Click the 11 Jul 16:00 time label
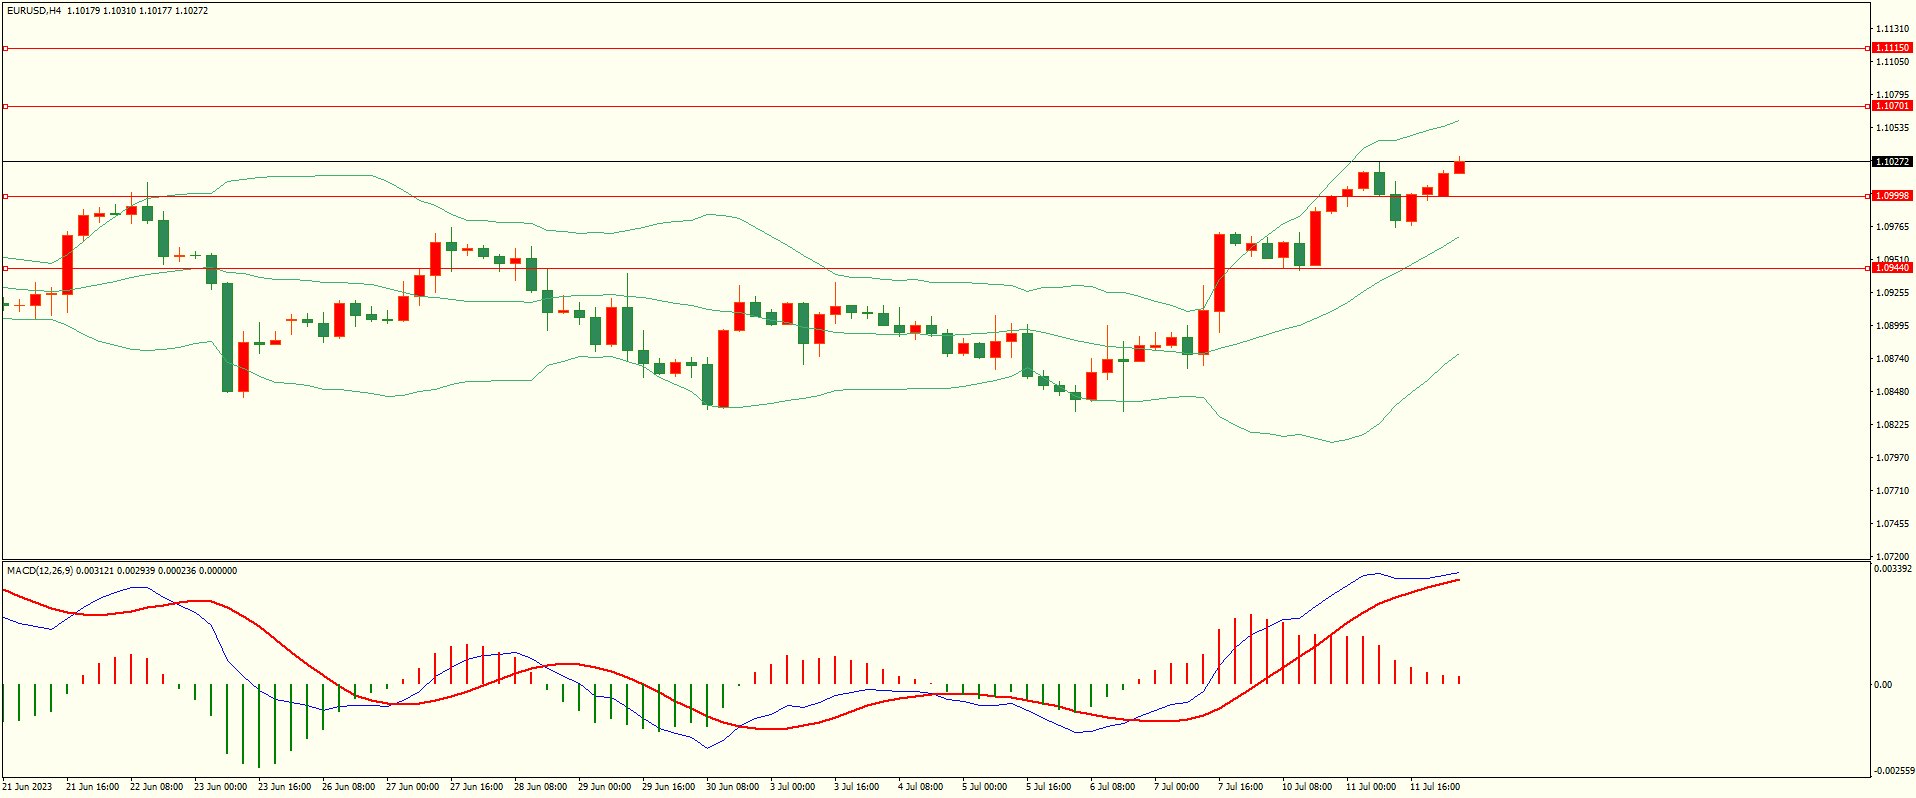This screenshot has width=1916, height=798. click(x=1434, y=787)
